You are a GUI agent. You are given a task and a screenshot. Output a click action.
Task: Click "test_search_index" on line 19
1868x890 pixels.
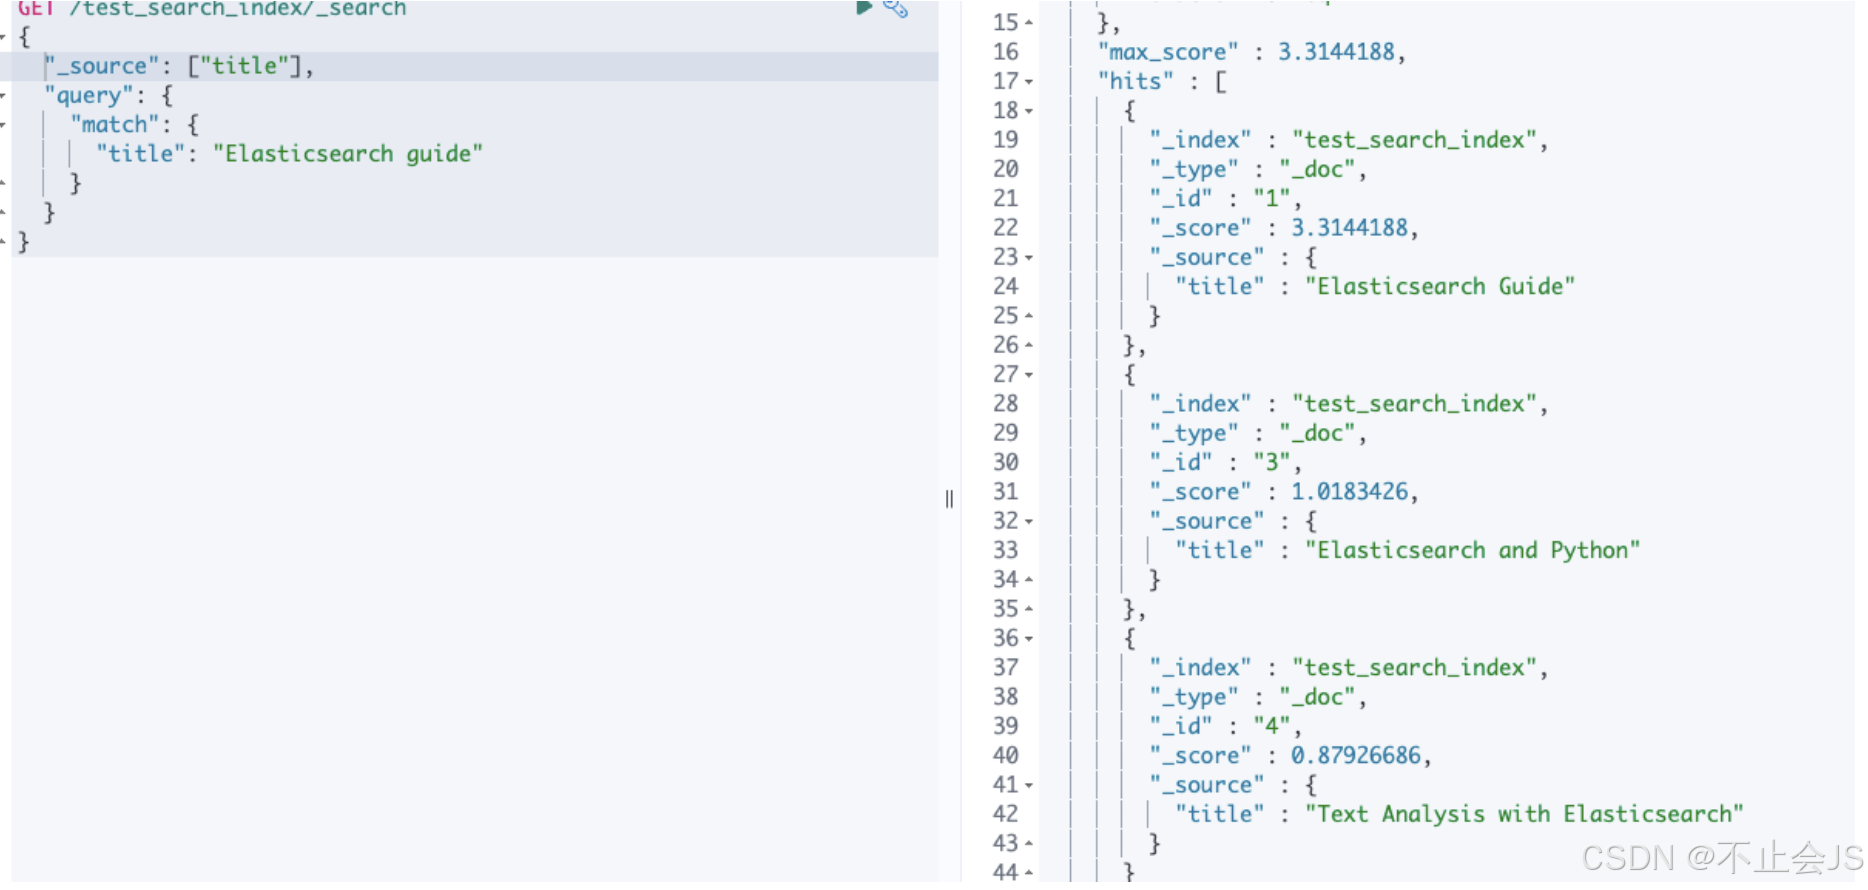pos(1414,140)
